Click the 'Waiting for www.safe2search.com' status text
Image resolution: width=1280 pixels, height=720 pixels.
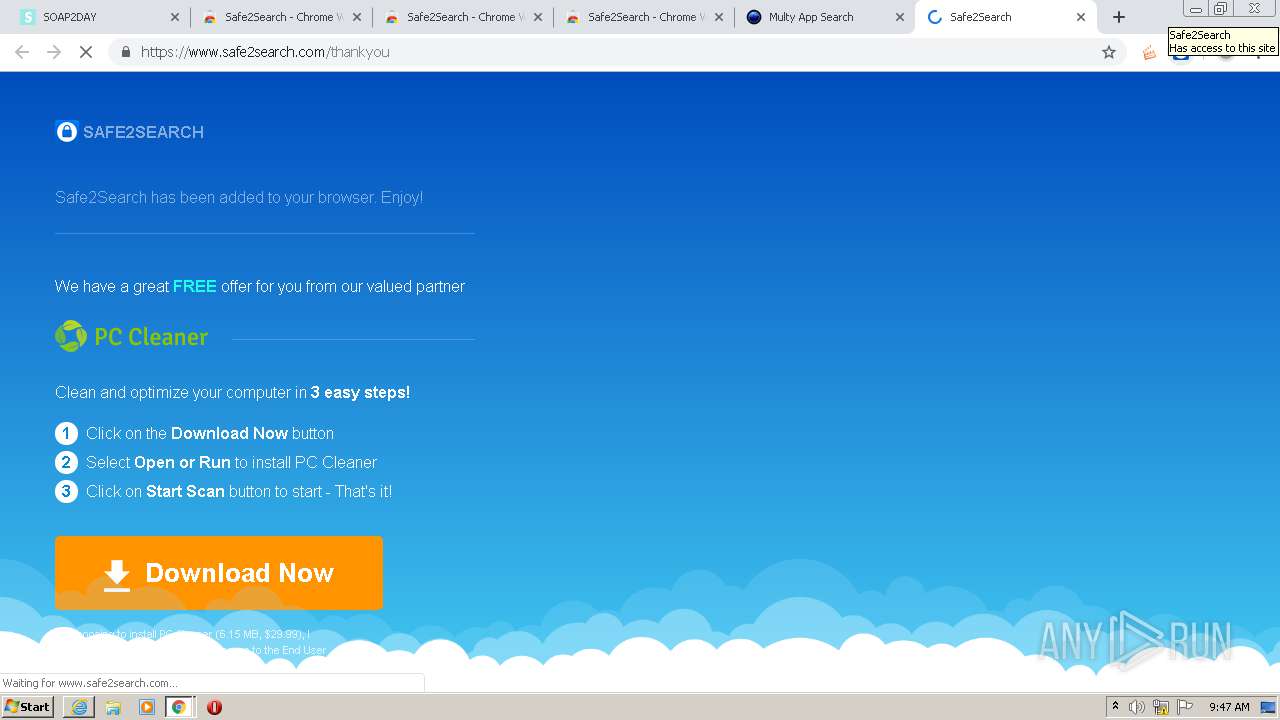90,683
